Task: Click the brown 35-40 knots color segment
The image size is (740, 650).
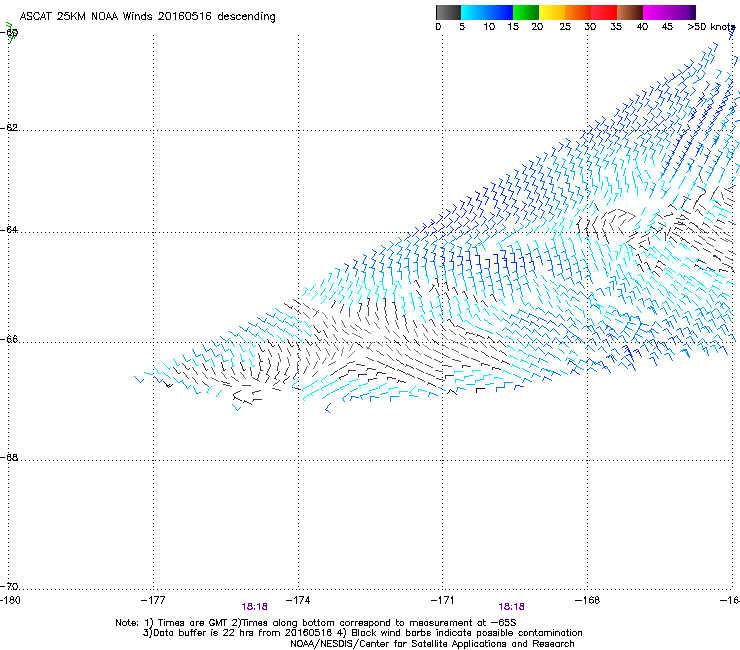Action: 630,12
